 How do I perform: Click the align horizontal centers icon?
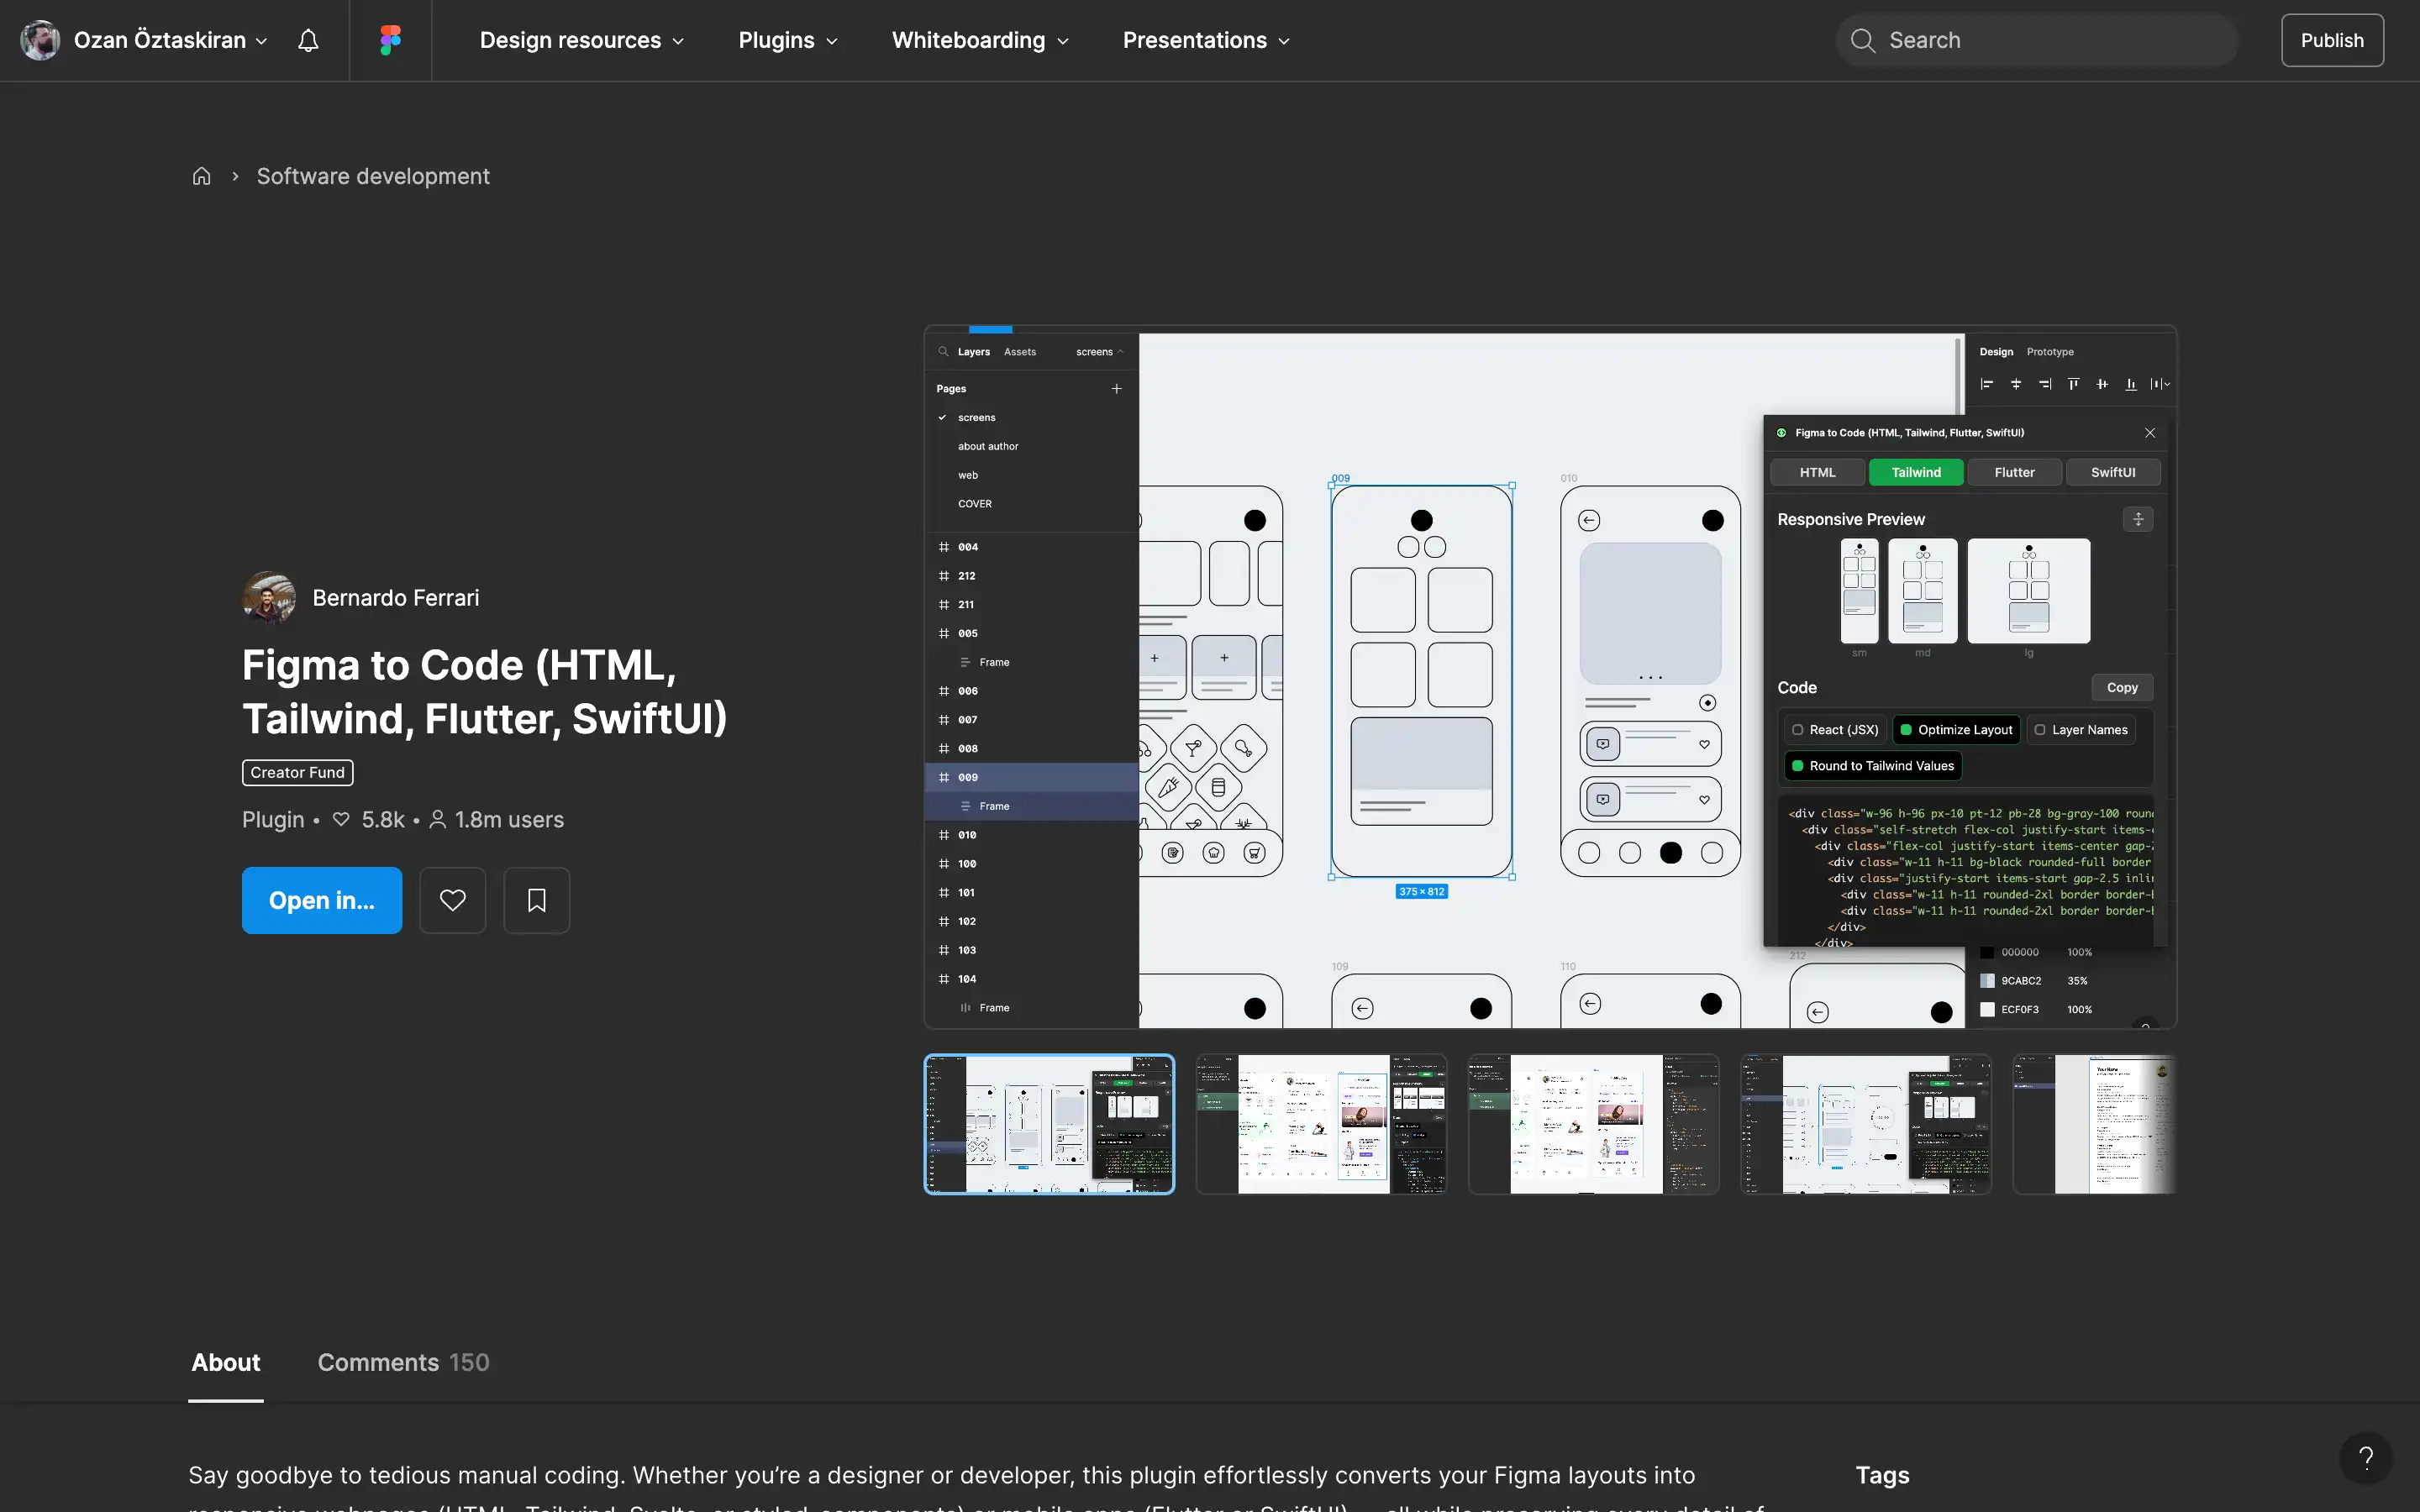coord(2016,384)
